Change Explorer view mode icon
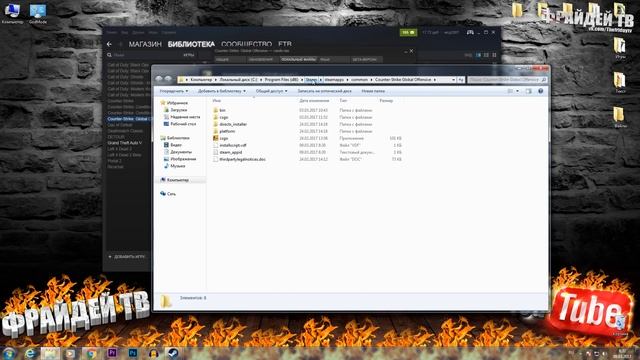Viewport: 640px width, 360px height. tap(510, 91)
